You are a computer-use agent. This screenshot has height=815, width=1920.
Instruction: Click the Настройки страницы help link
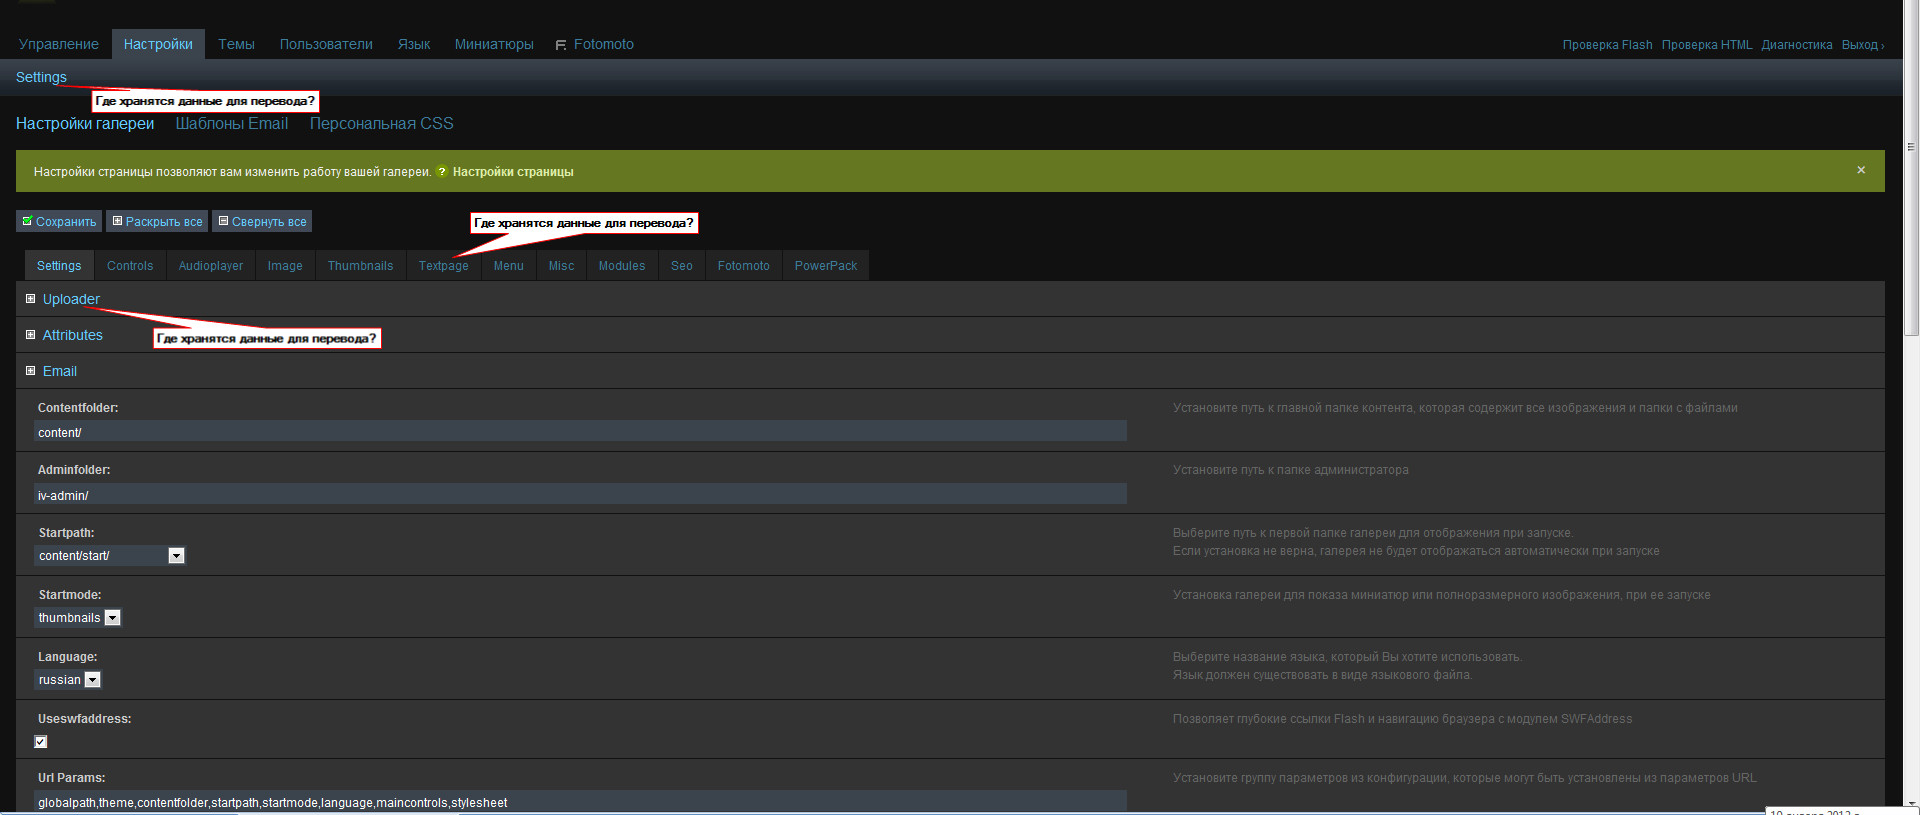pos(513,172)
